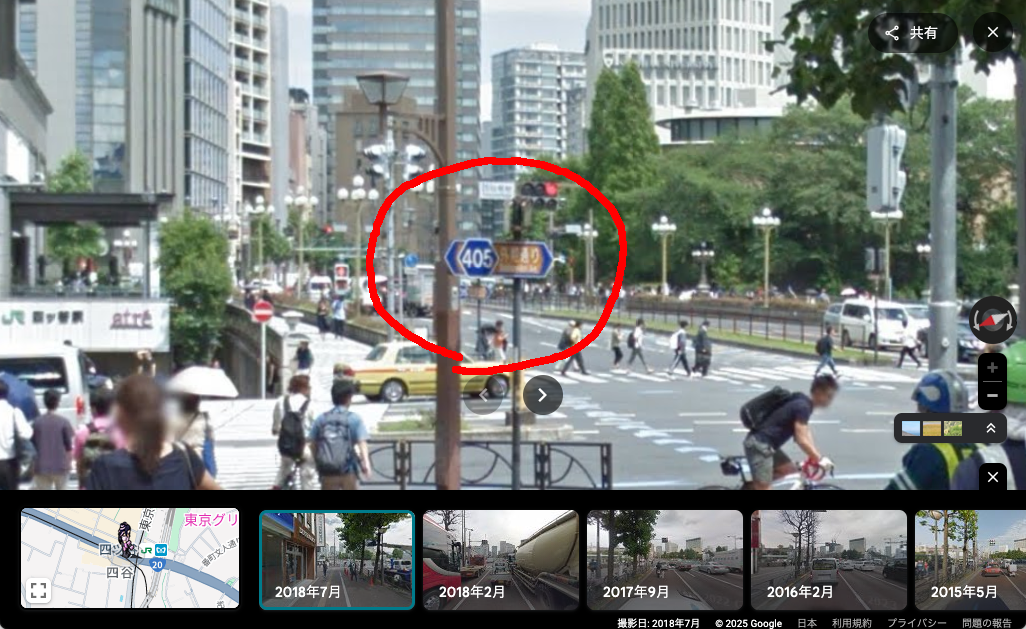Expand the layer picker double chevron
The image size is (1026, 629).
click(x=990, y=428)
